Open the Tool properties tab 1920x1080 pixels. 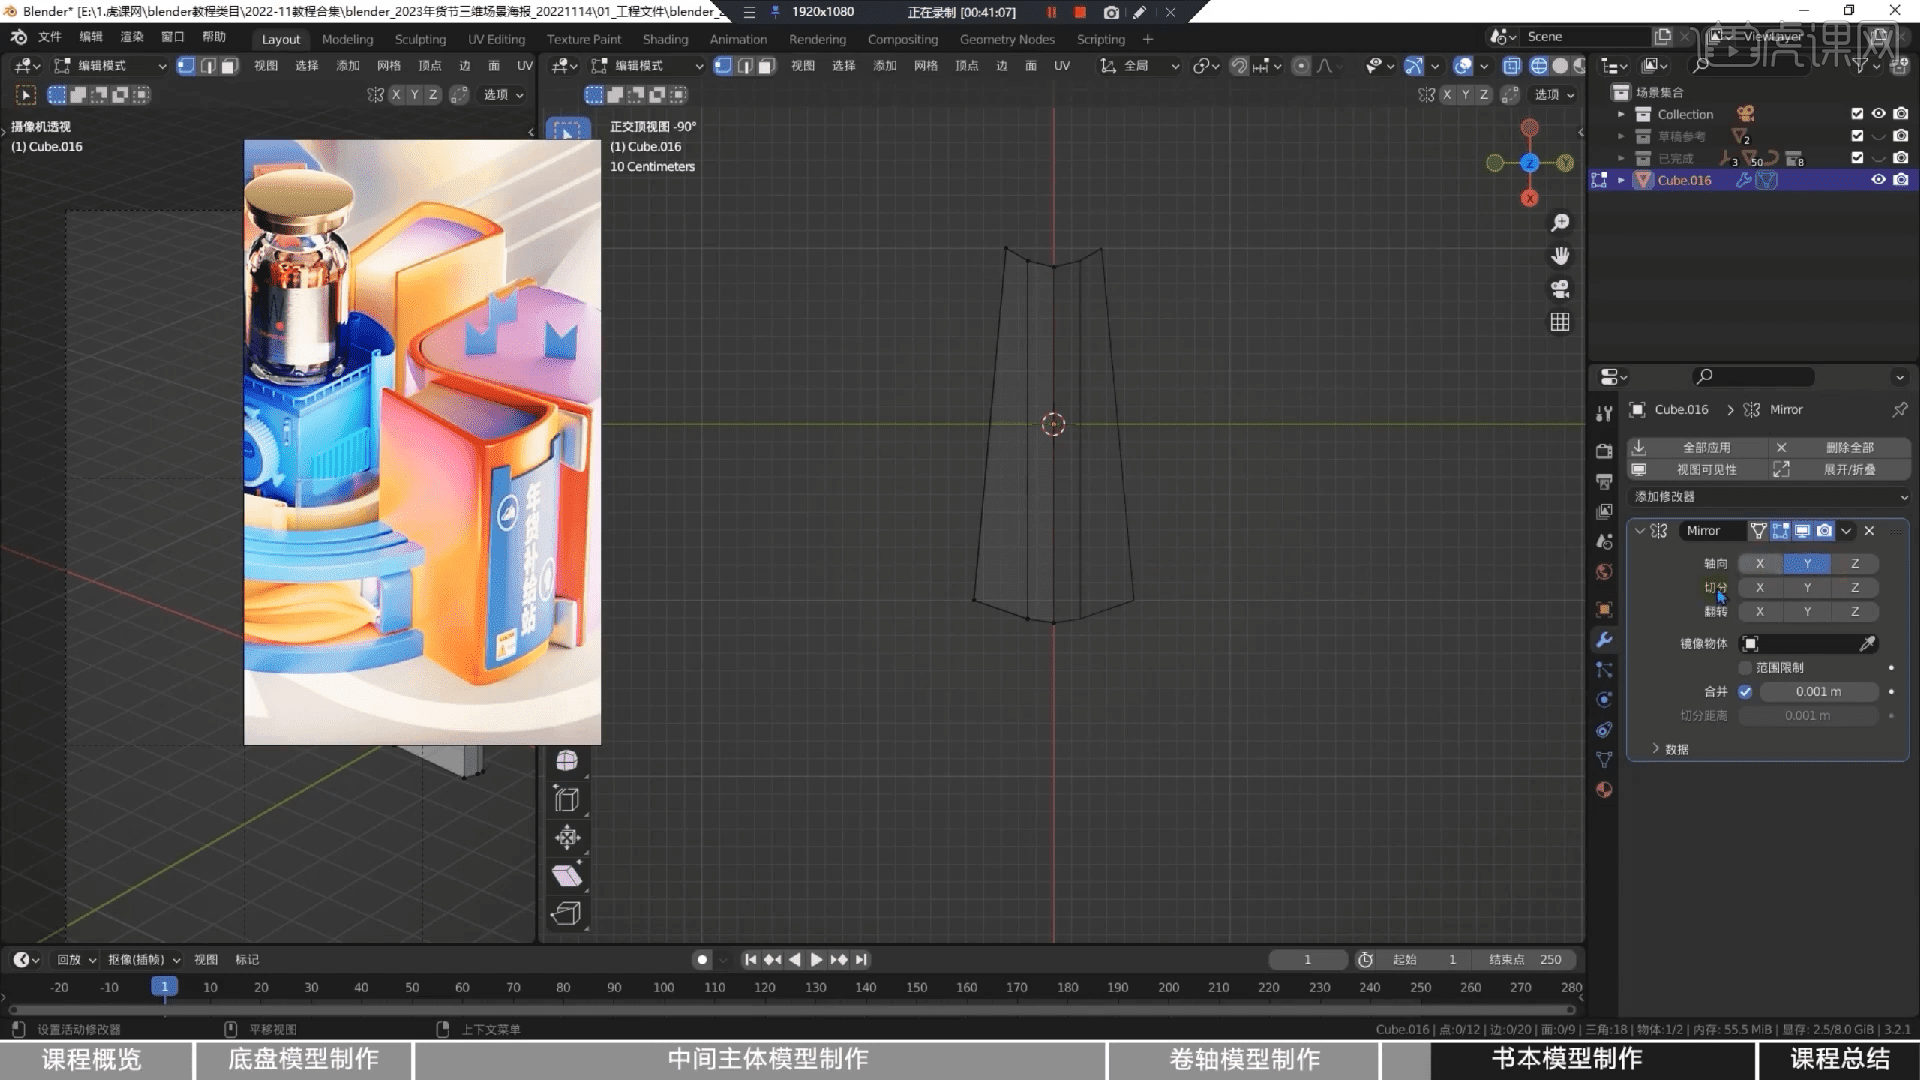[1604, 413]
